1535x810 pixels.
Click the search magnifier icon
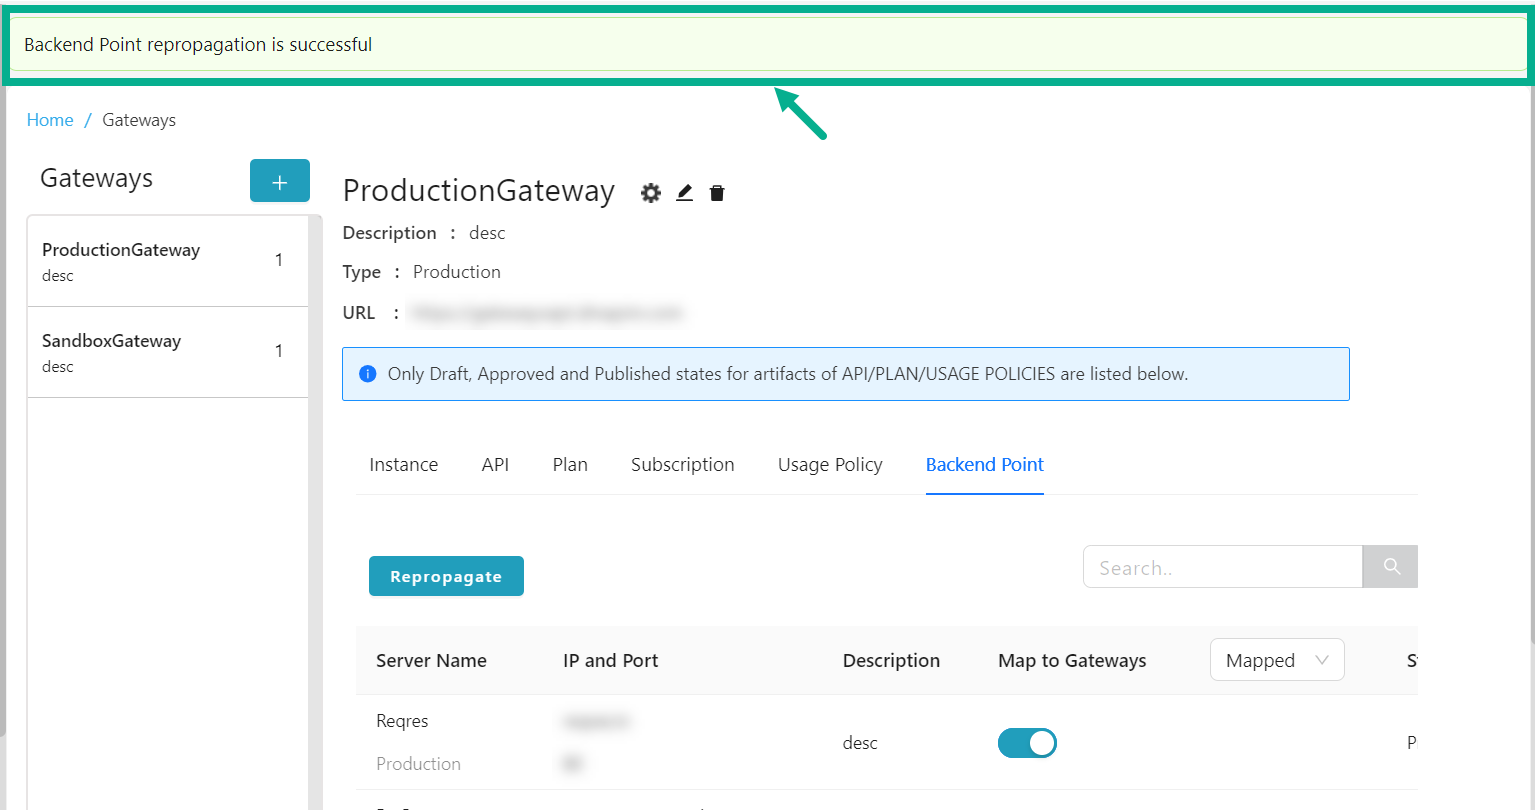[1390, 566]
